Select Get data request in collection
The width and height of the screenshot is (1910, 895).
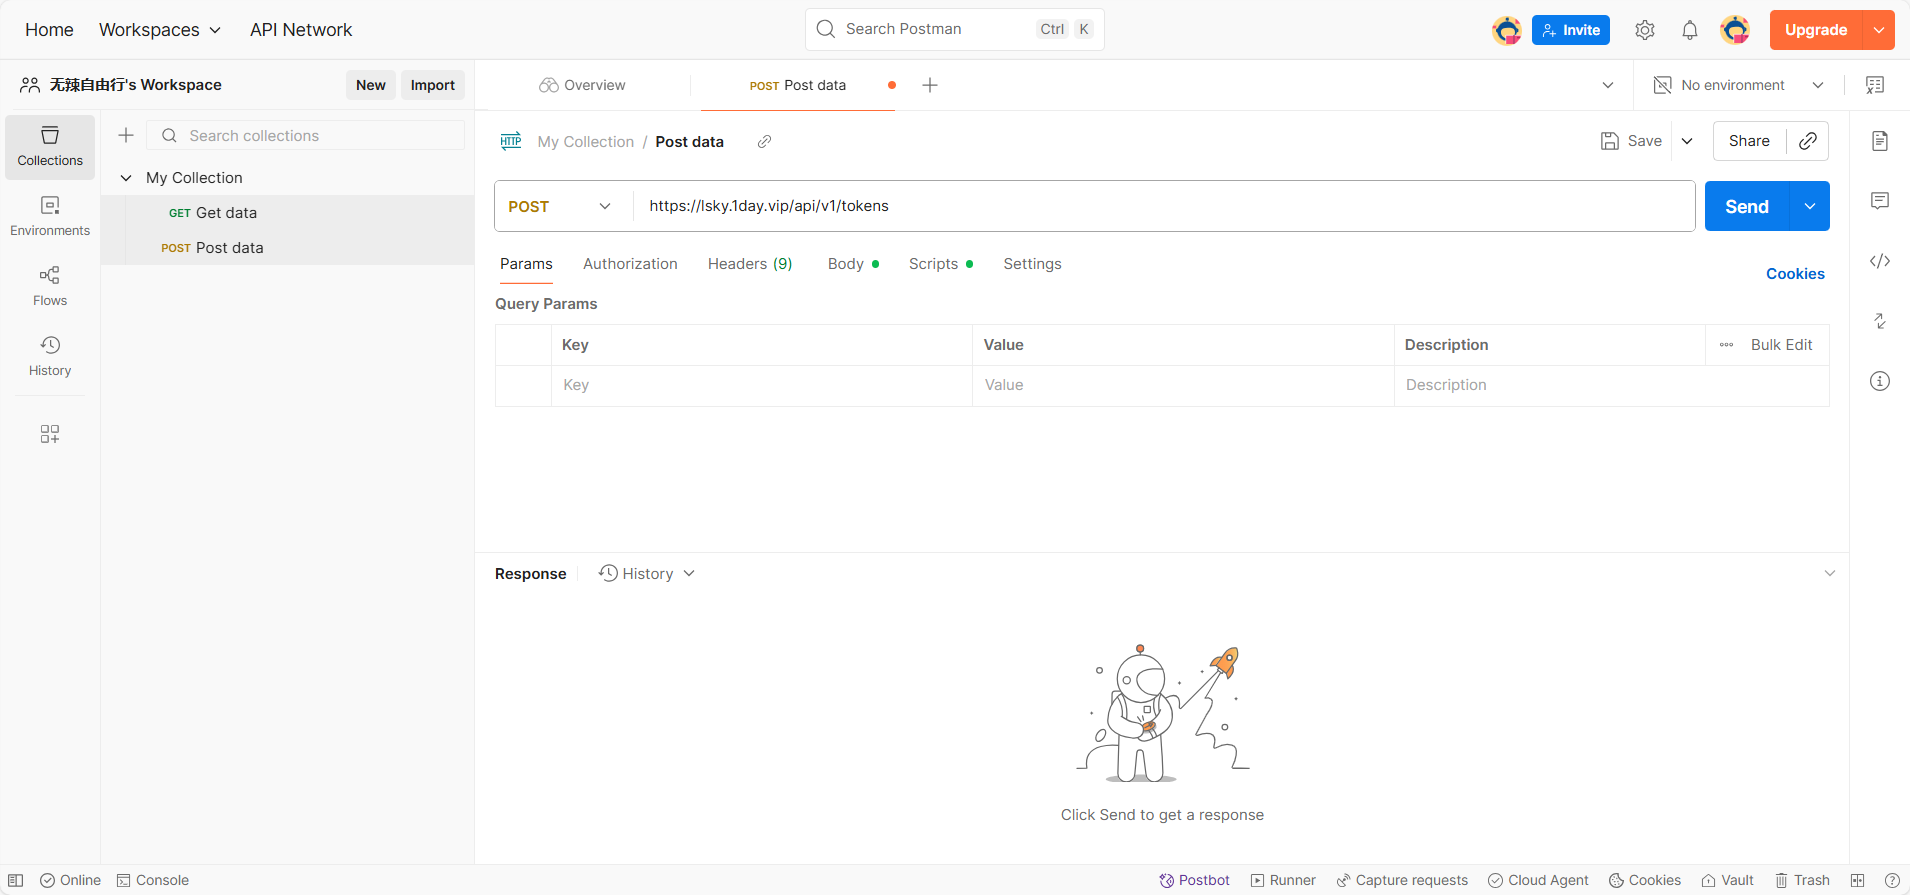tap(226, 213)
